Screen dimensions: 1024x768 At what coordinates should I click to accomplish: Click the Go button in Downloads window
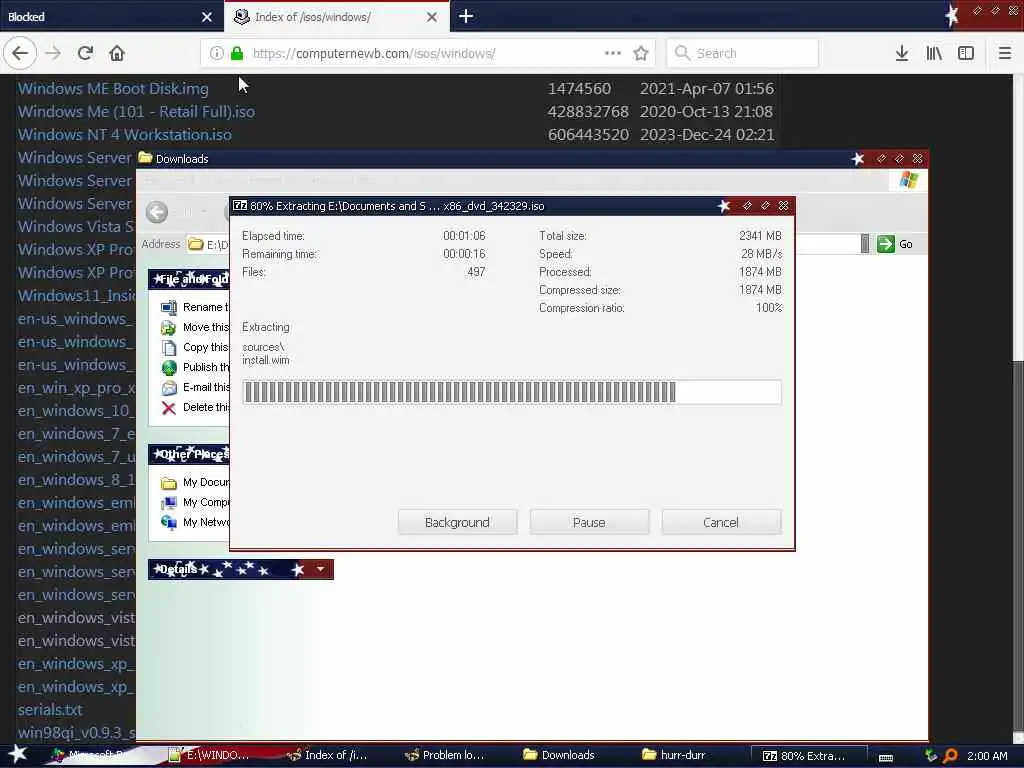[895, 244]
